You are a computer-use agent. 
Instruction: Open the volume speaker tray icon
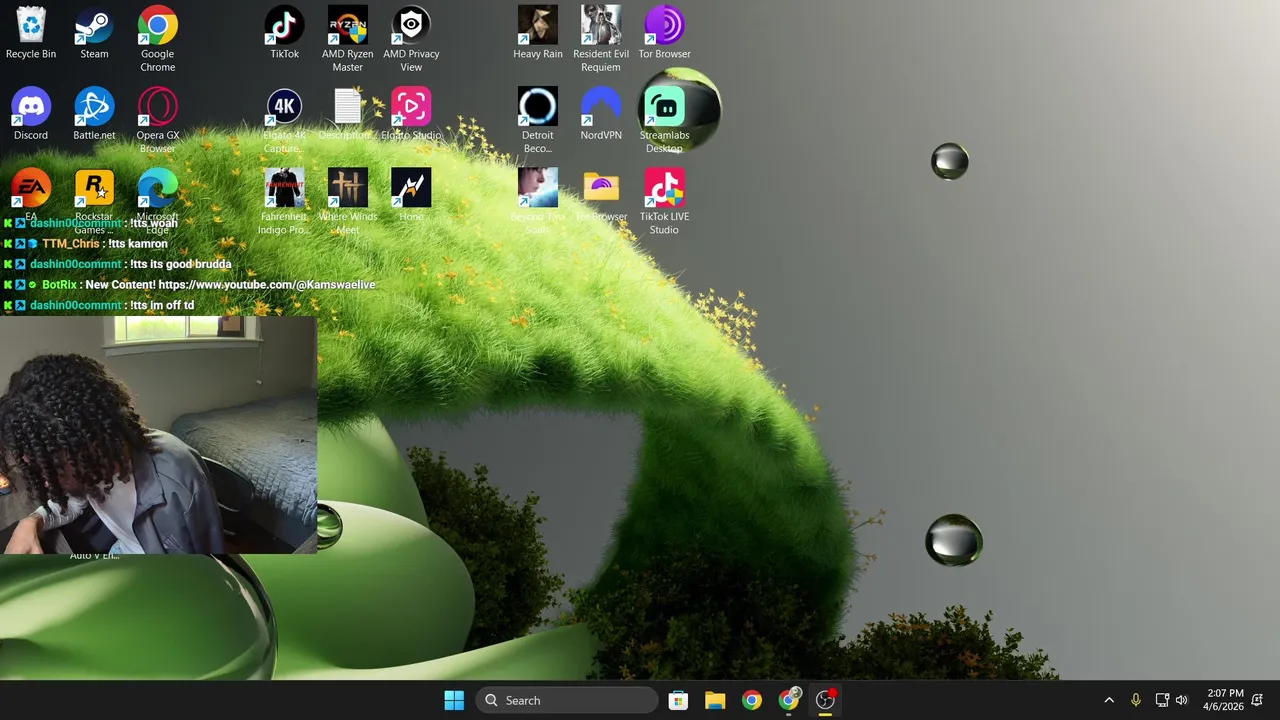[x=1182, y=700]
